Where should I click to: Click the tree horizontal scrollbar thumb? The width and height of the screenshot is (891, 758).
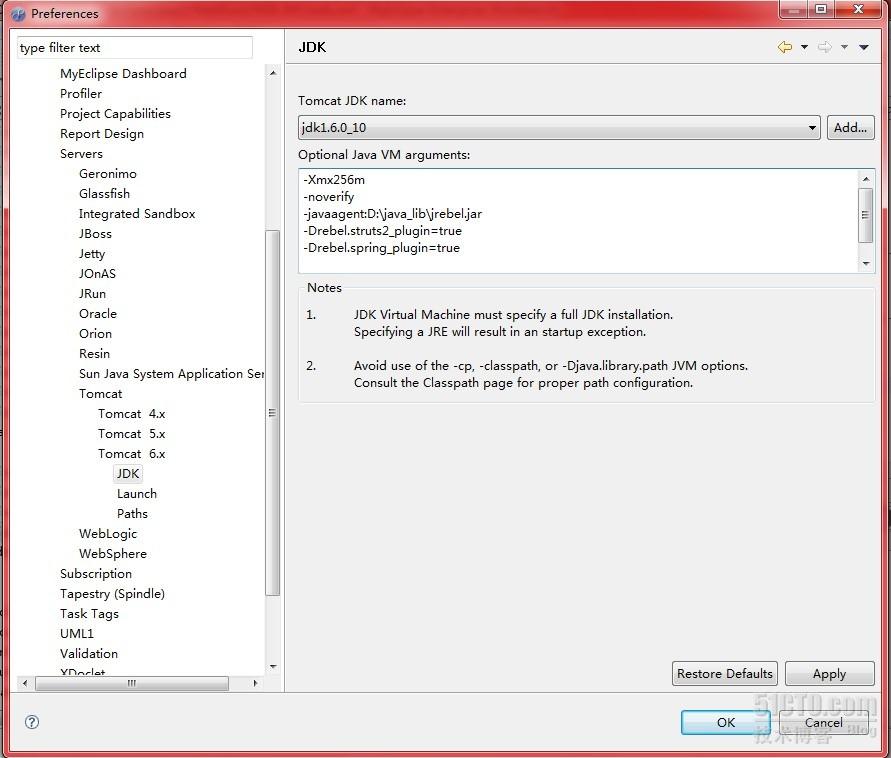(132, 683)
